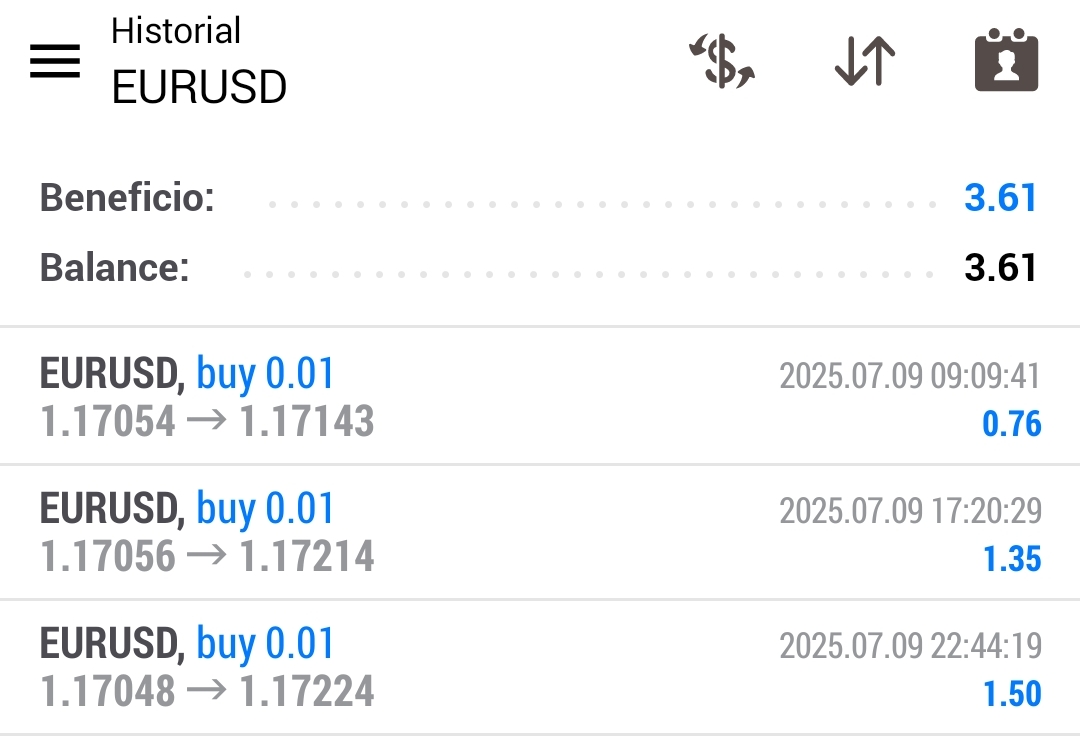Tap the Historial header label

tap(176, 31)
